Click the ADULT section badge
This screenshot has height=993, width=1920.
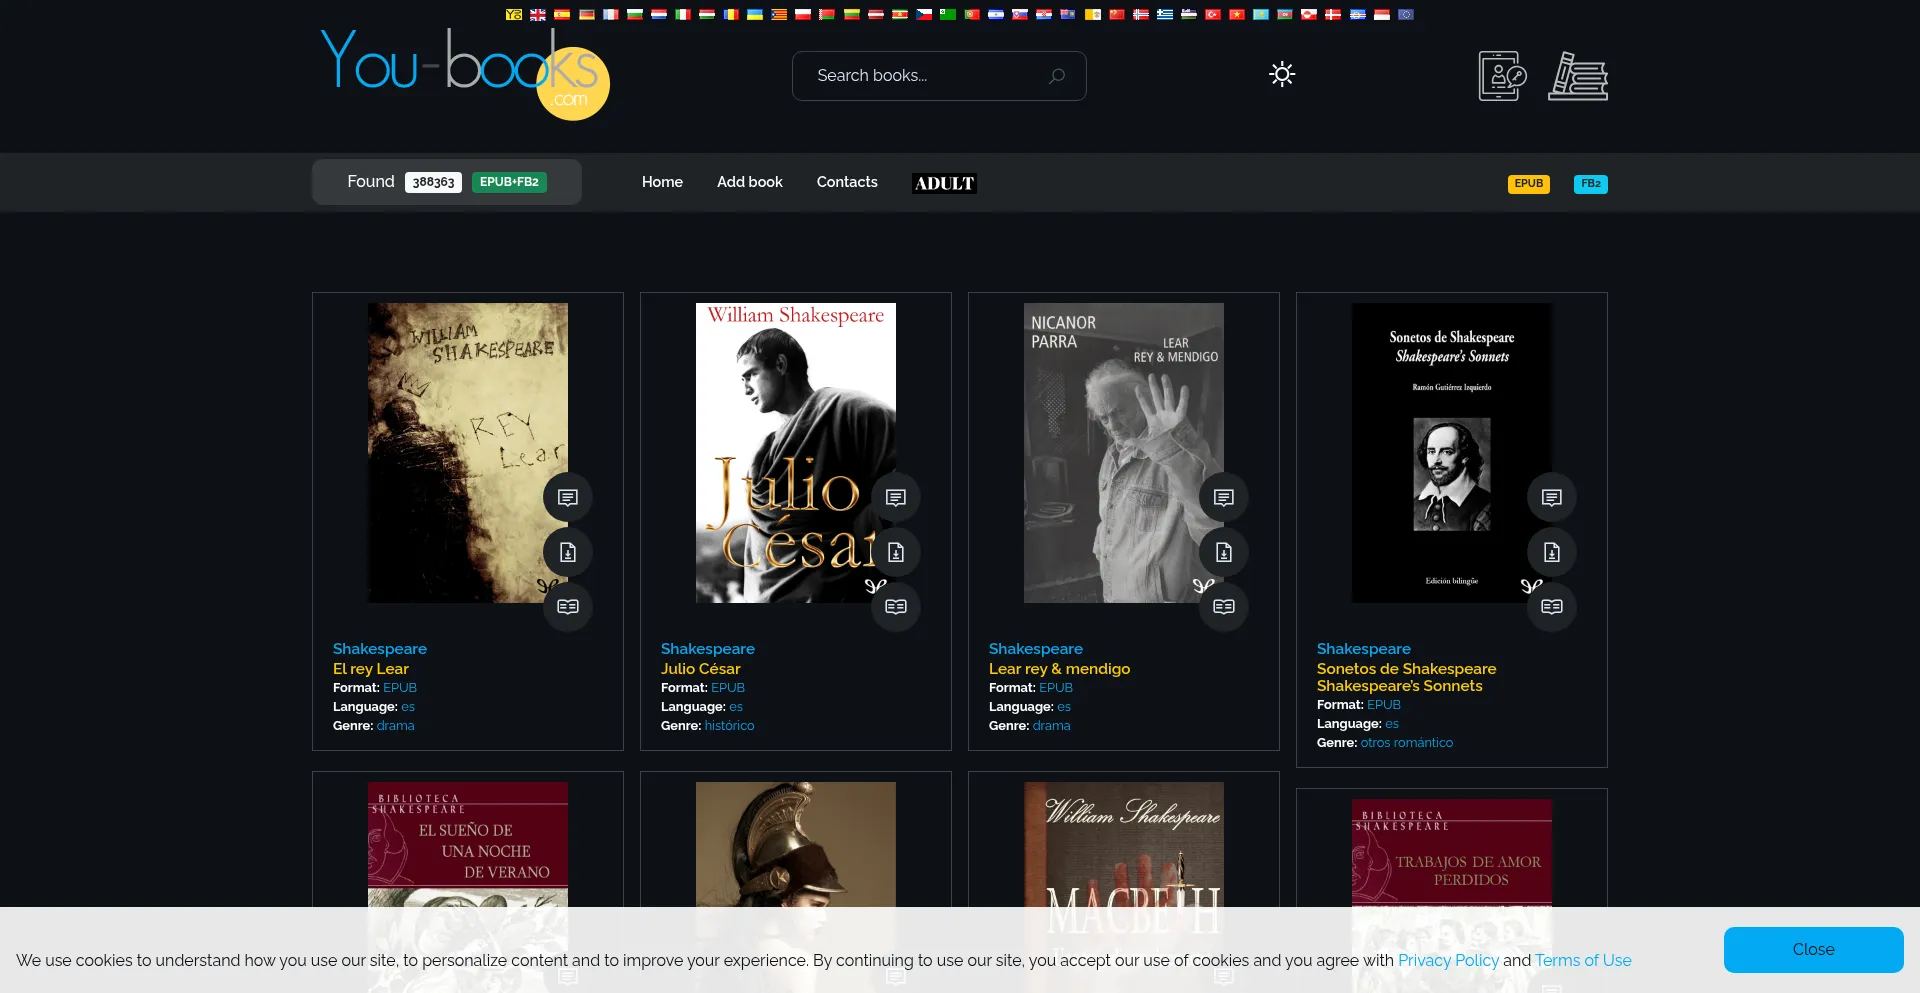tap(943, 183)
